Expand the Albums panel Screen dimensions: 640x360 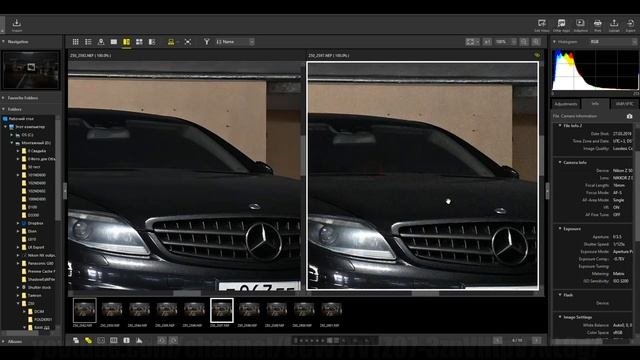4,341
